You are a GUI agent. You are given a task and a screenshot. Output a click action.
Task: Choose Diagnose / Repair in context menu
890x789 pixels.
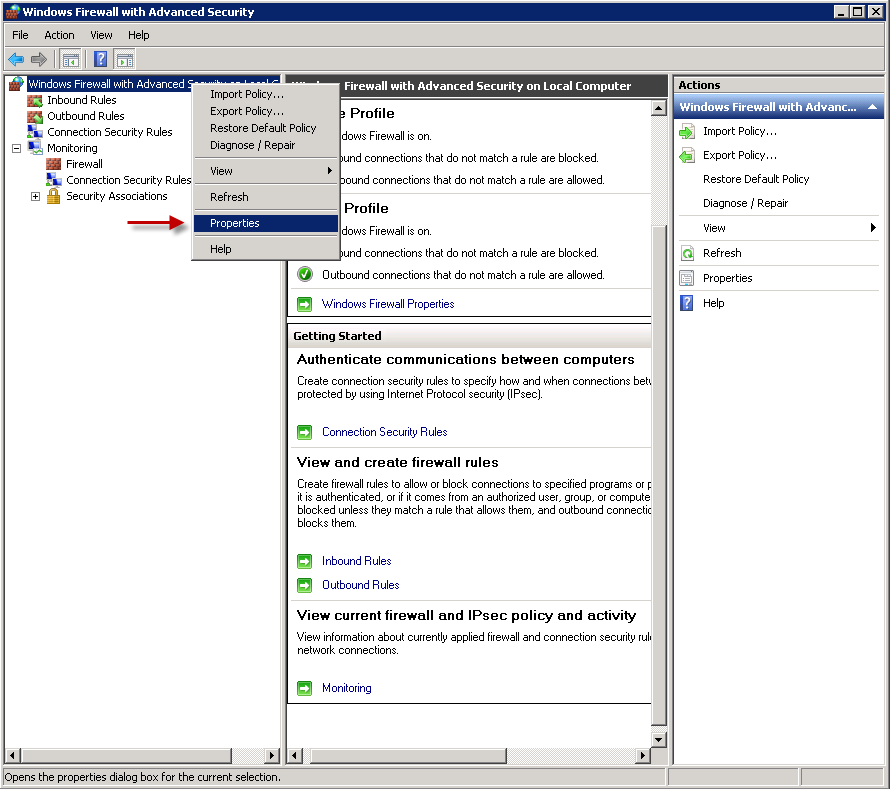click(266, 145)
